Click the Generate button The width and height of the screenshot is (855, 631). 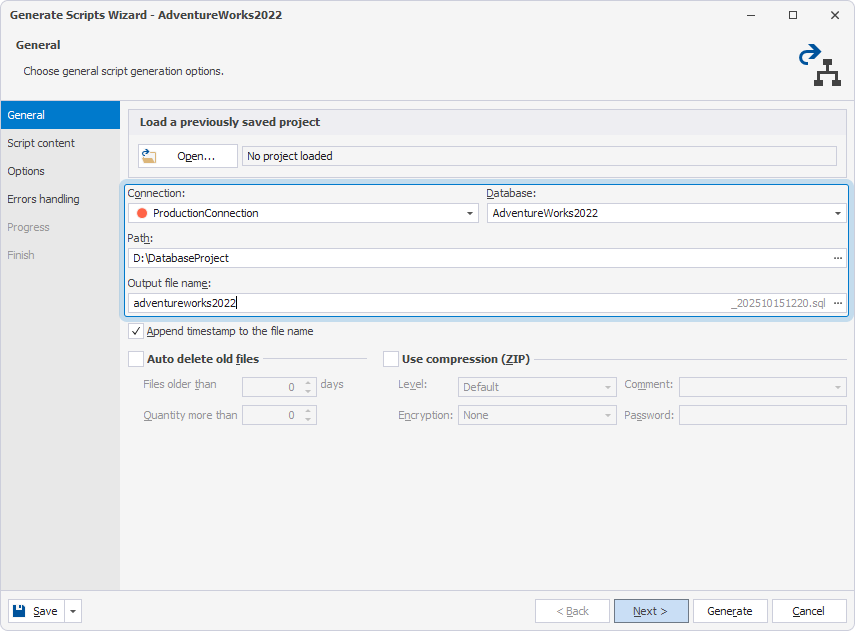pos(730,610)
